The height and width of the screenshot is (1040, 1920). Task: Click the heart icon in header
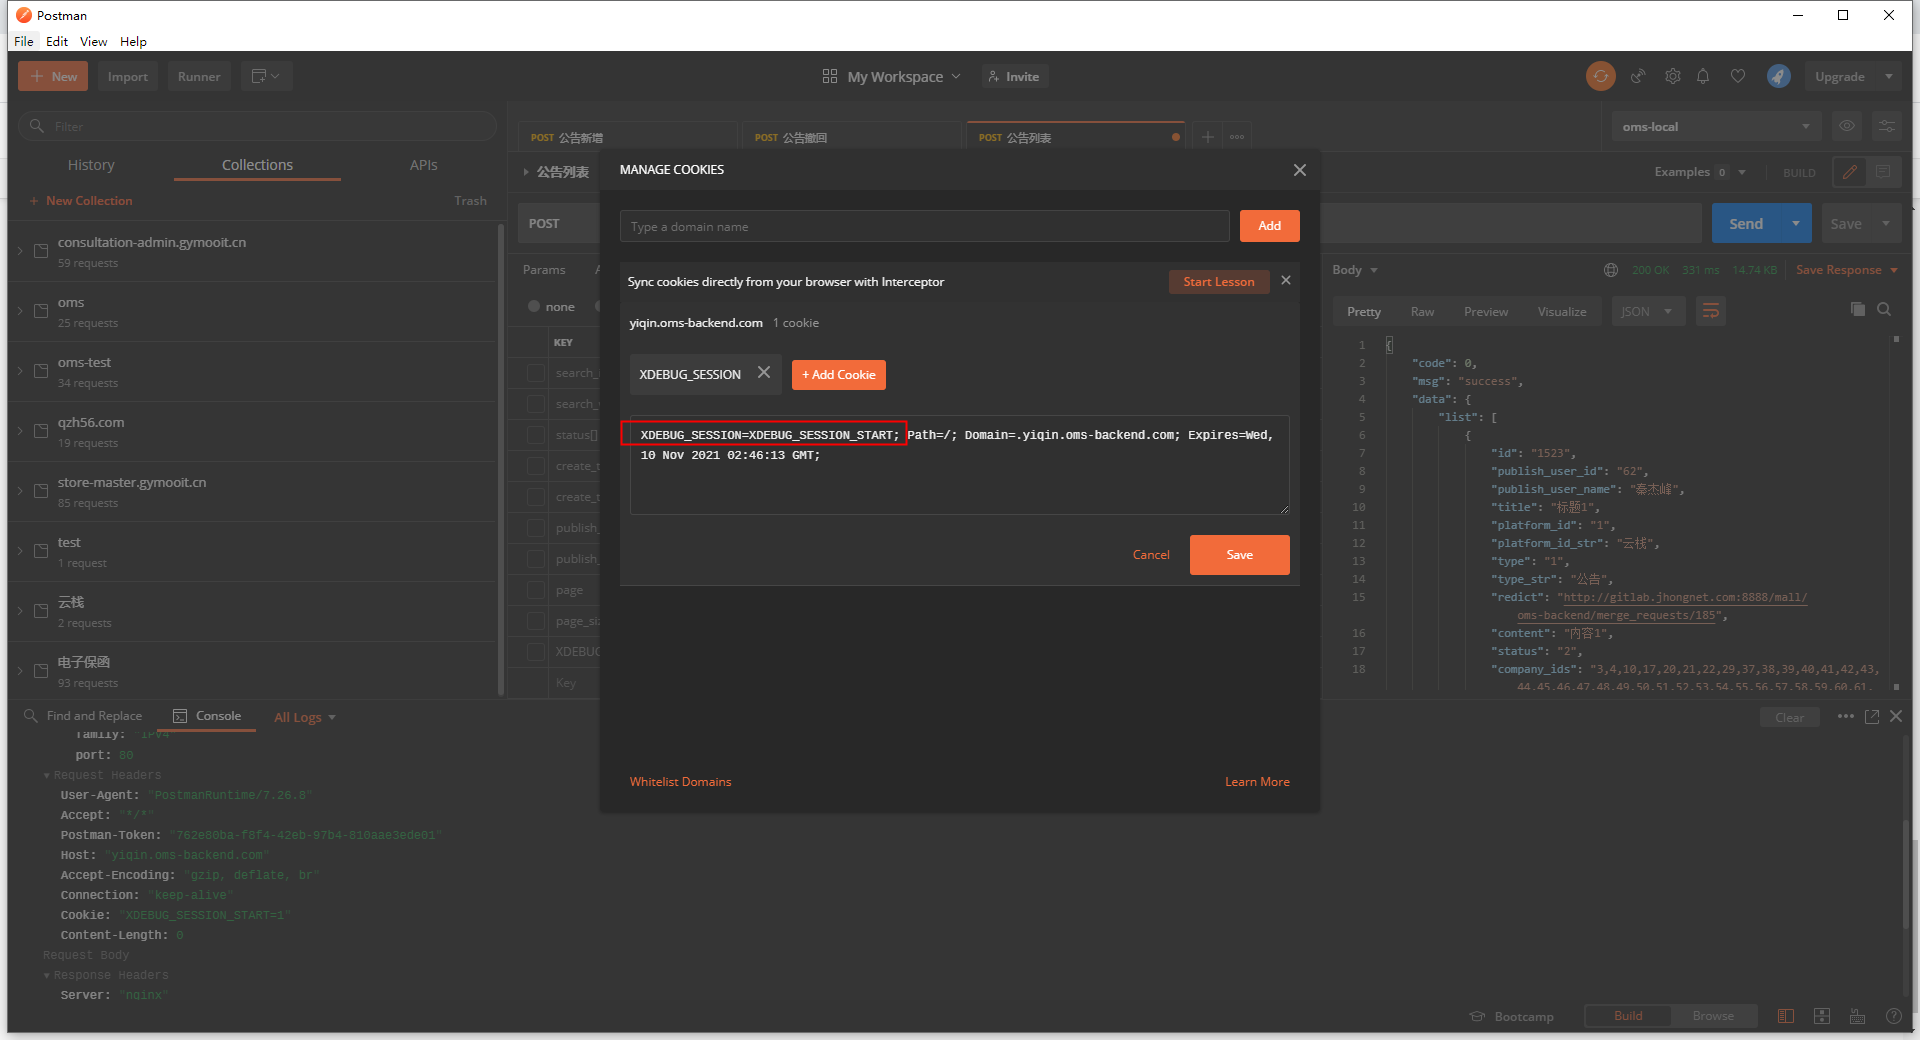coord(1738,76)
